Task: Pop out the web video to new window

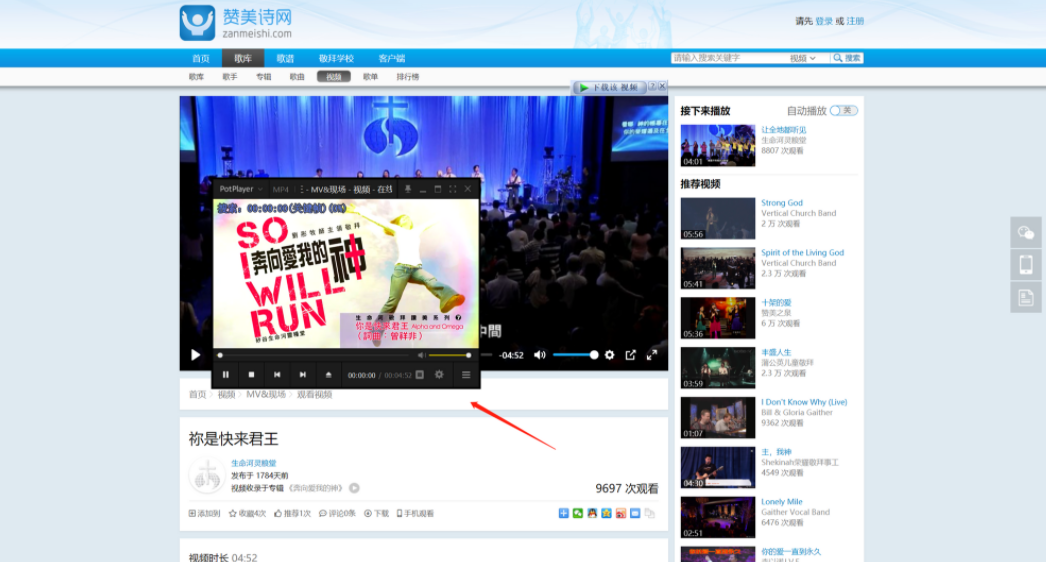Action: click(630, 355)
